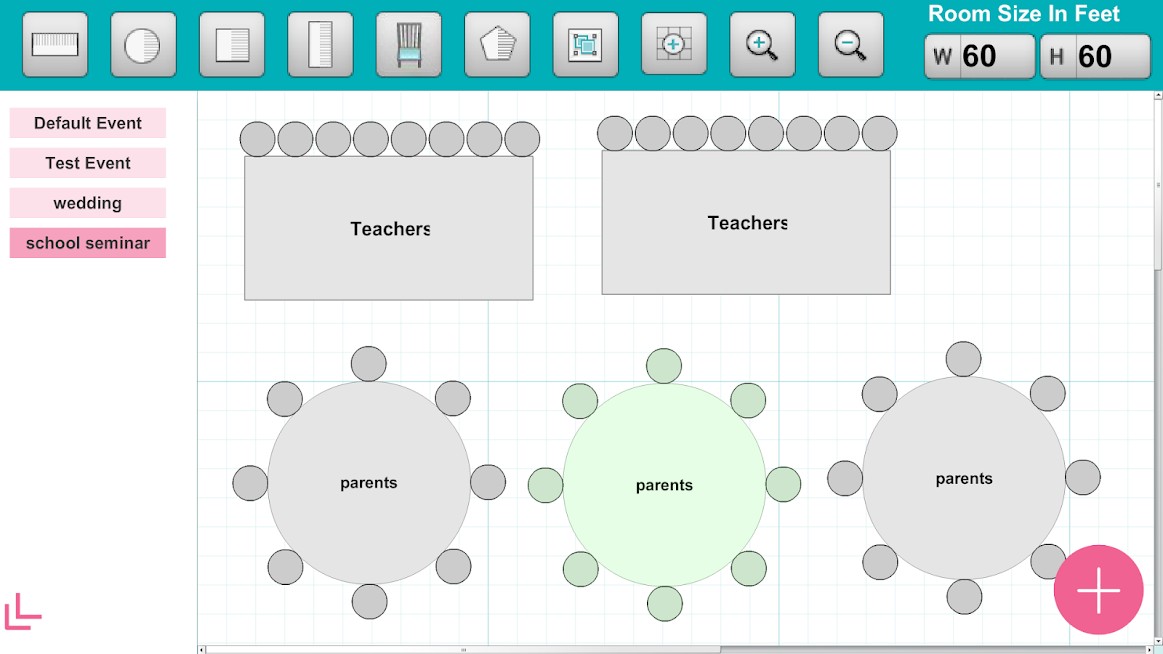
Task: Select the tall narrow table tool
Action: click(320, 45)
